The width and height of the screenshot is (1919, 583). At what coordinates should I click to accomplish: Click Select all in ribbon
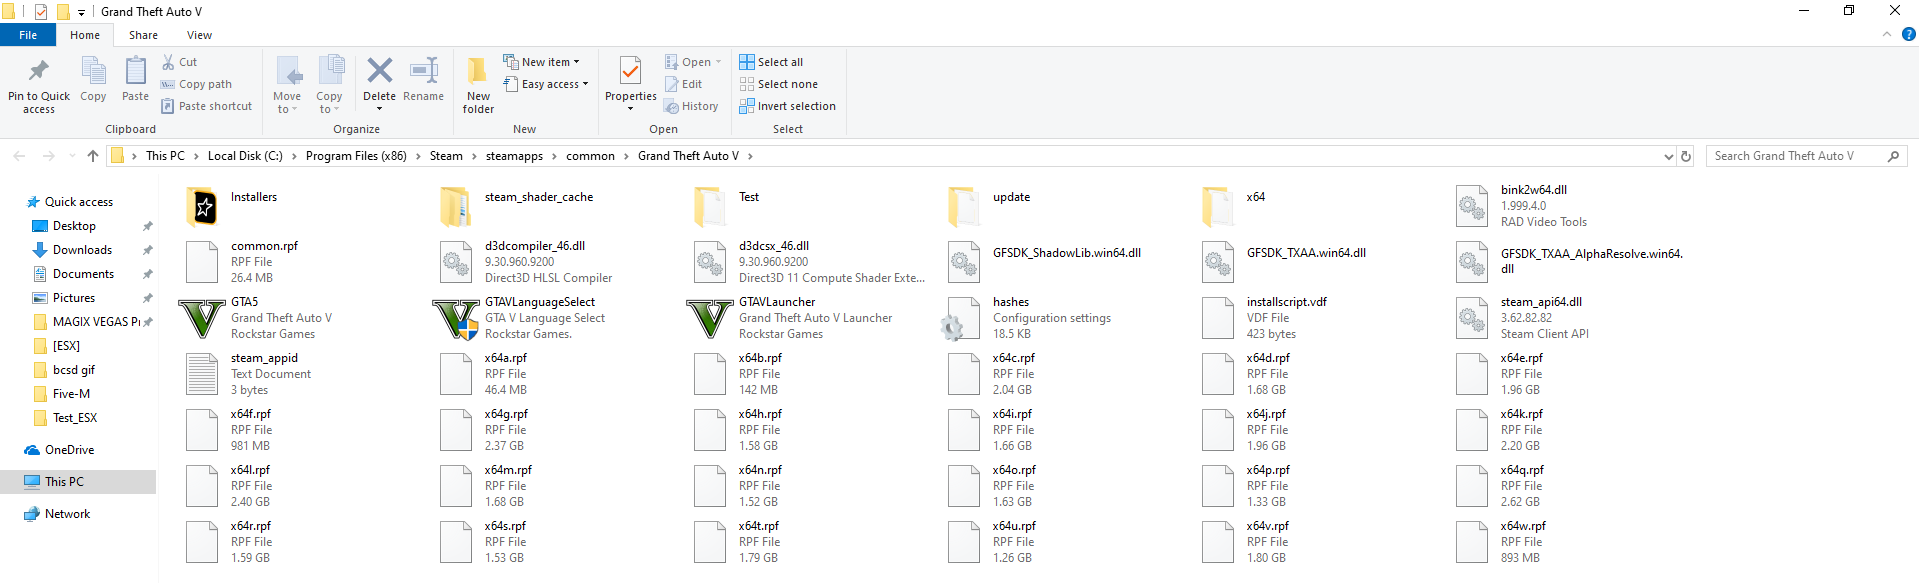coord(771,62)
